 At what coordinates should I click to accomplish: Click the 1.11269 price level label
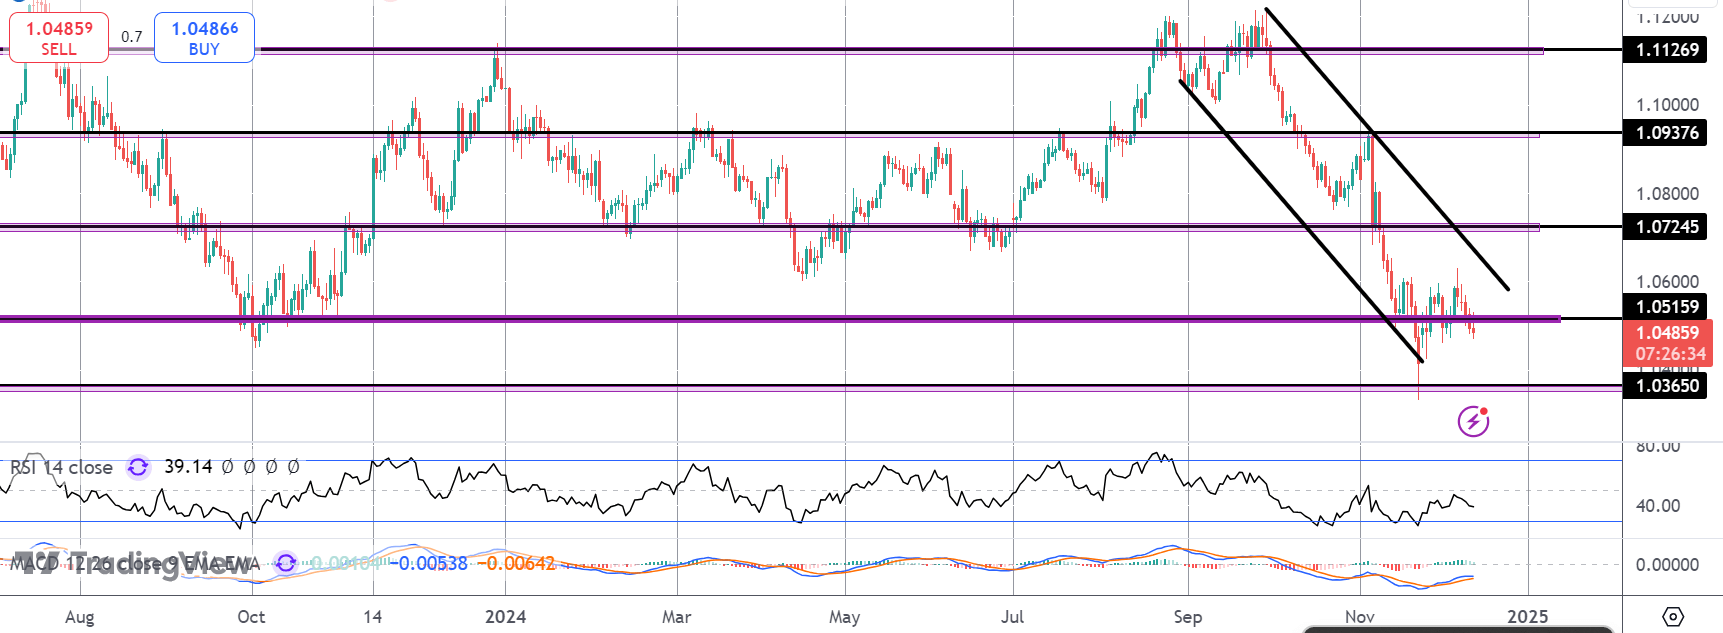pyautogui.click(x=1667, y=49)
